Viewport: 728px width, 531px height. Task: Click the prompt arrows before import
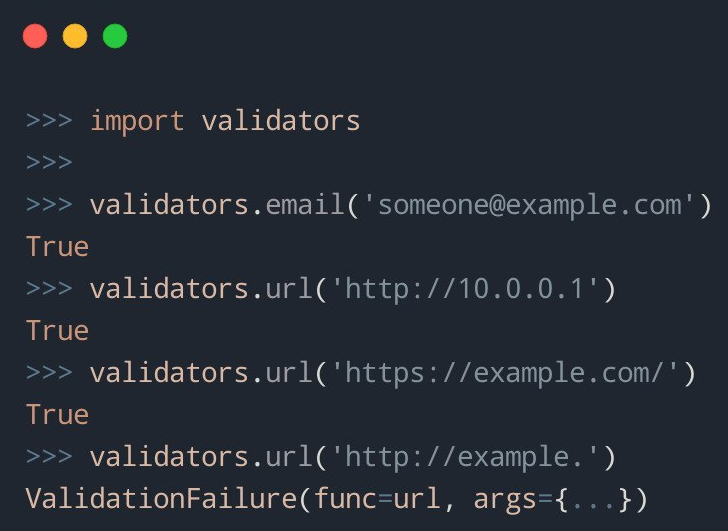tap(49, 121)
